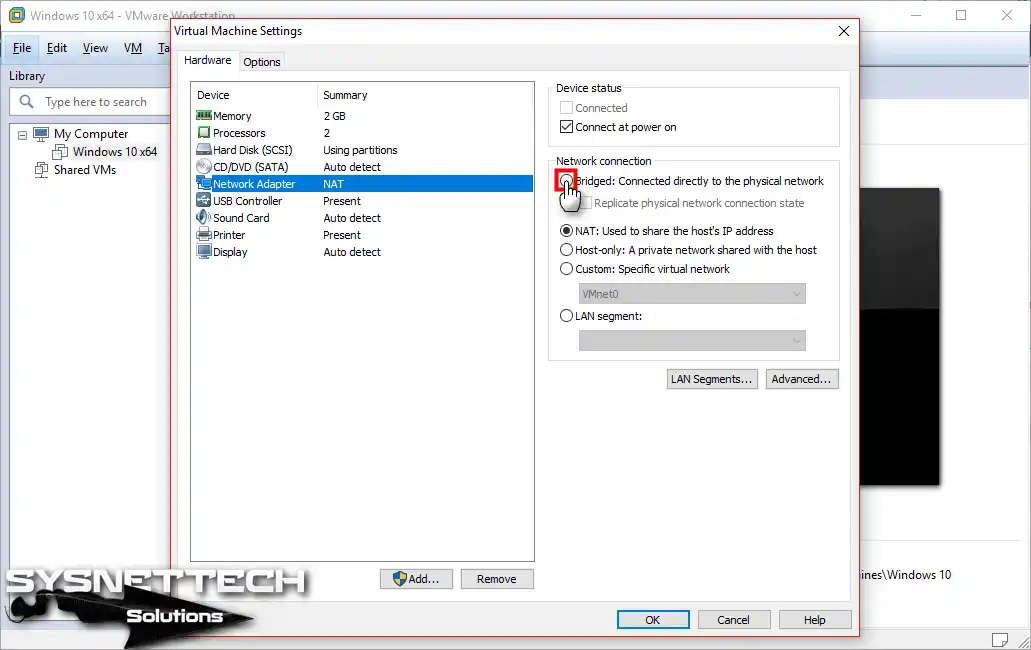Toggle Replicate physical network connection state

point(585,203)
